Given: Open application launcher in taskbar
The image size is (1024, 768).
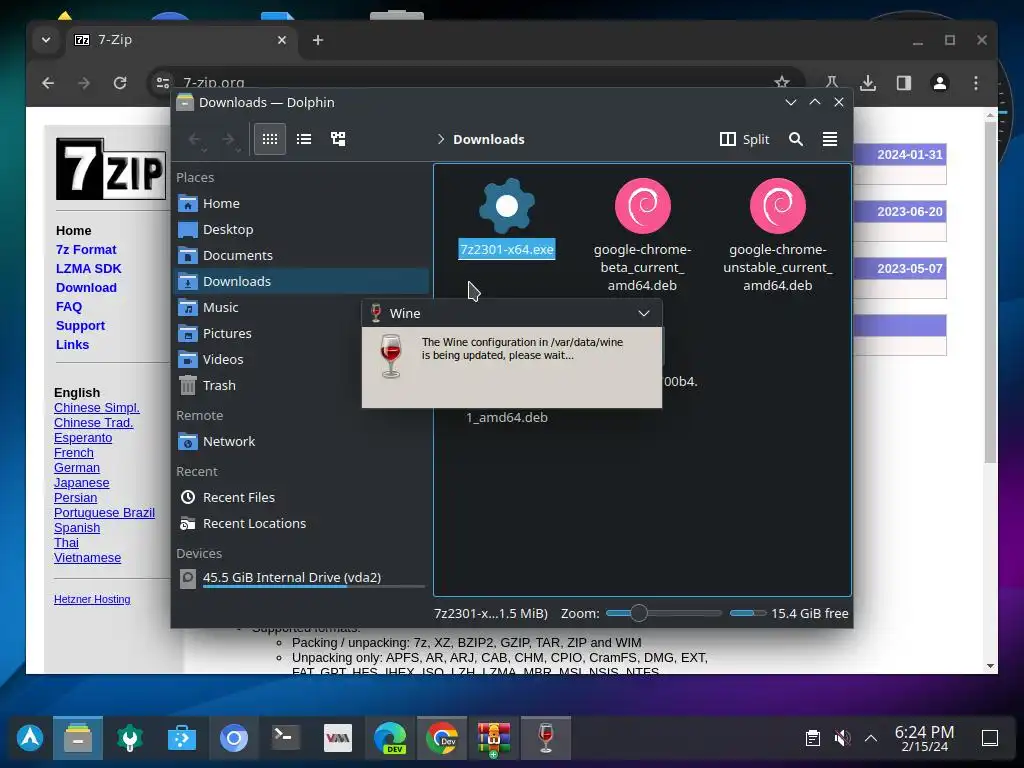Looking at the screenshot, I should click(30, 739).
